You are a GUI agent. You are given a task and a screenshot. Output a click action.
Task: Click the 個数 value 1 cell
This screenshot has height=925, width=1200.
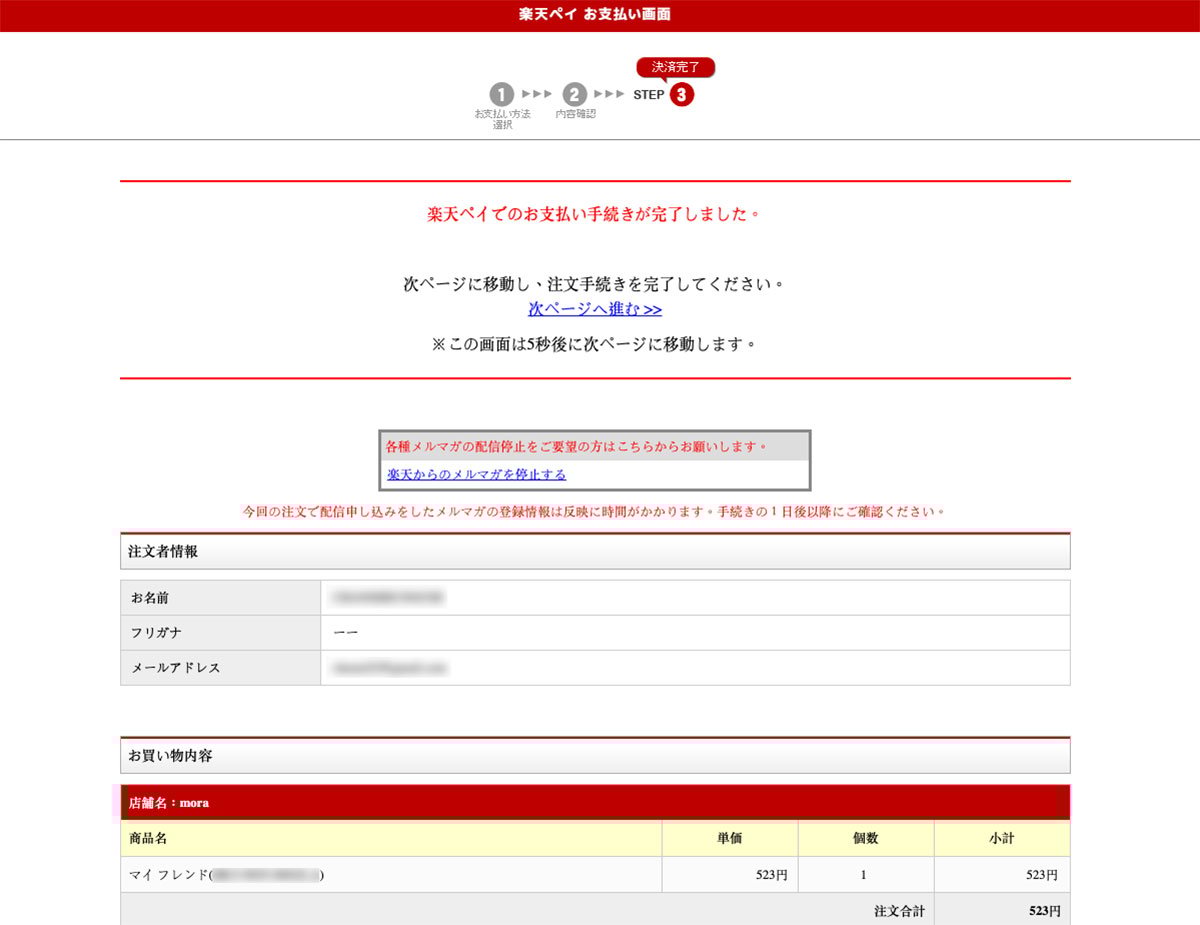pos(866,874)
